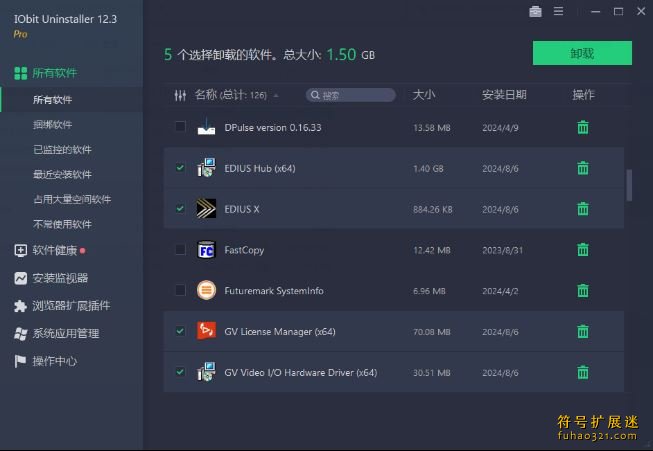Minimize the IObit Uninstaller window
This screenshot has height=451, width=653.
pyautogui.click(x=596, y=12)
